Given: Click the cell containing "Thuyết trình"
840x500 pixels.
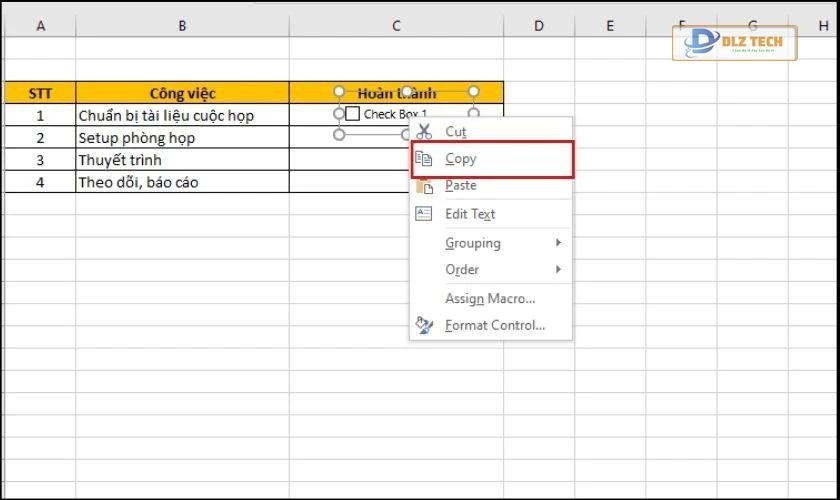Looking at the screenshot, I should click(x=182, y=160).
